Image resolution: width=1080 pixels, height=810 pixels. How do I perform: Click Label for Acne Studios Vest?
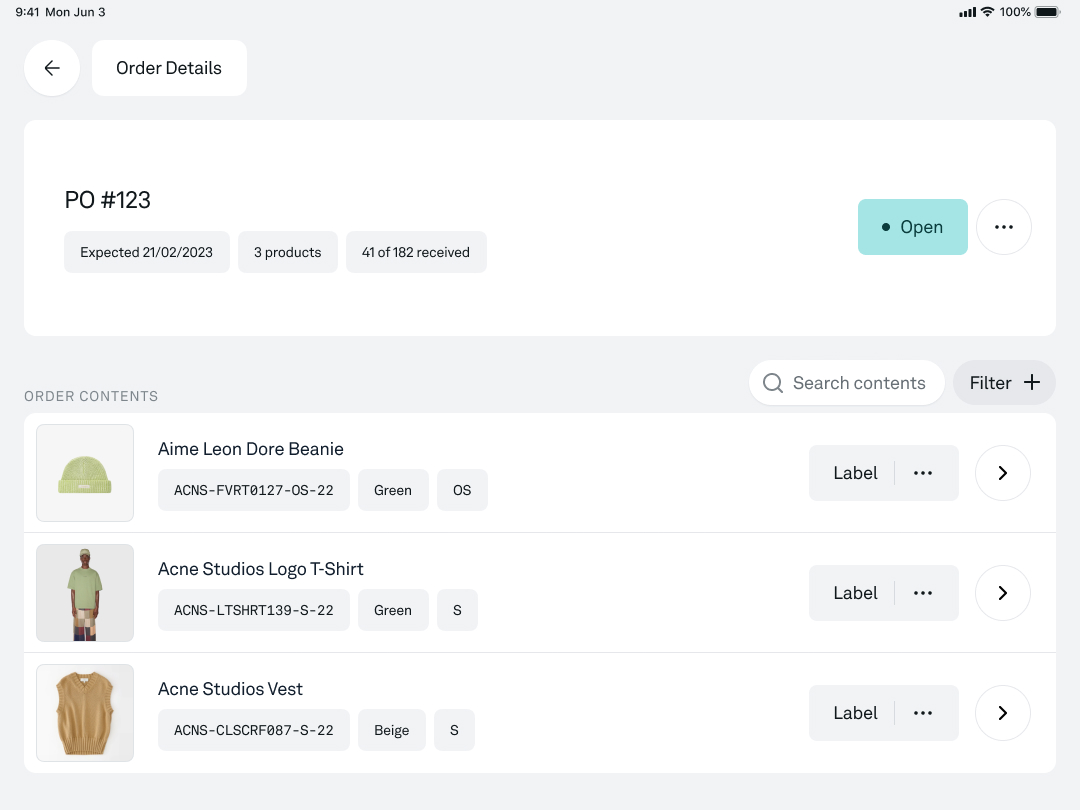[x=855, y=712]
